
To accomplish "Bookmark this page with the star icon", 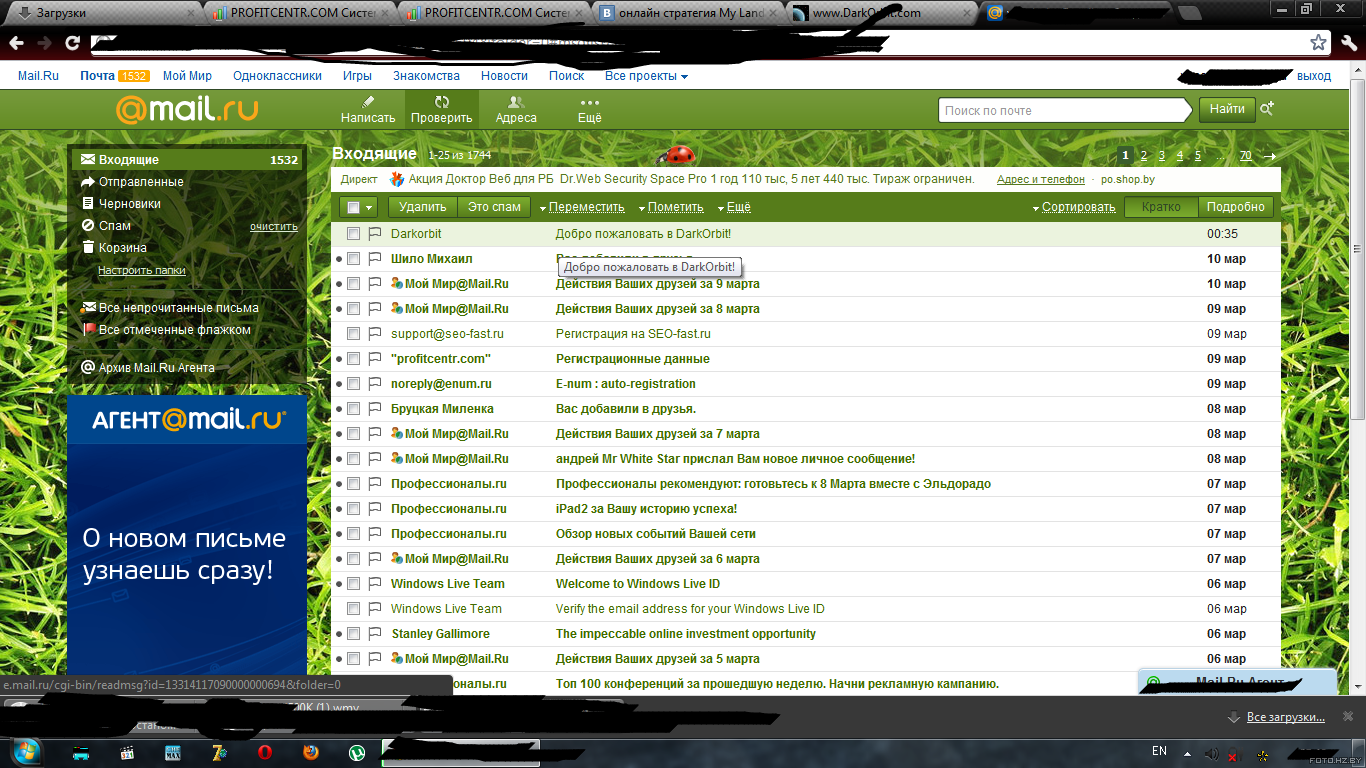I will pos(1319,43).
